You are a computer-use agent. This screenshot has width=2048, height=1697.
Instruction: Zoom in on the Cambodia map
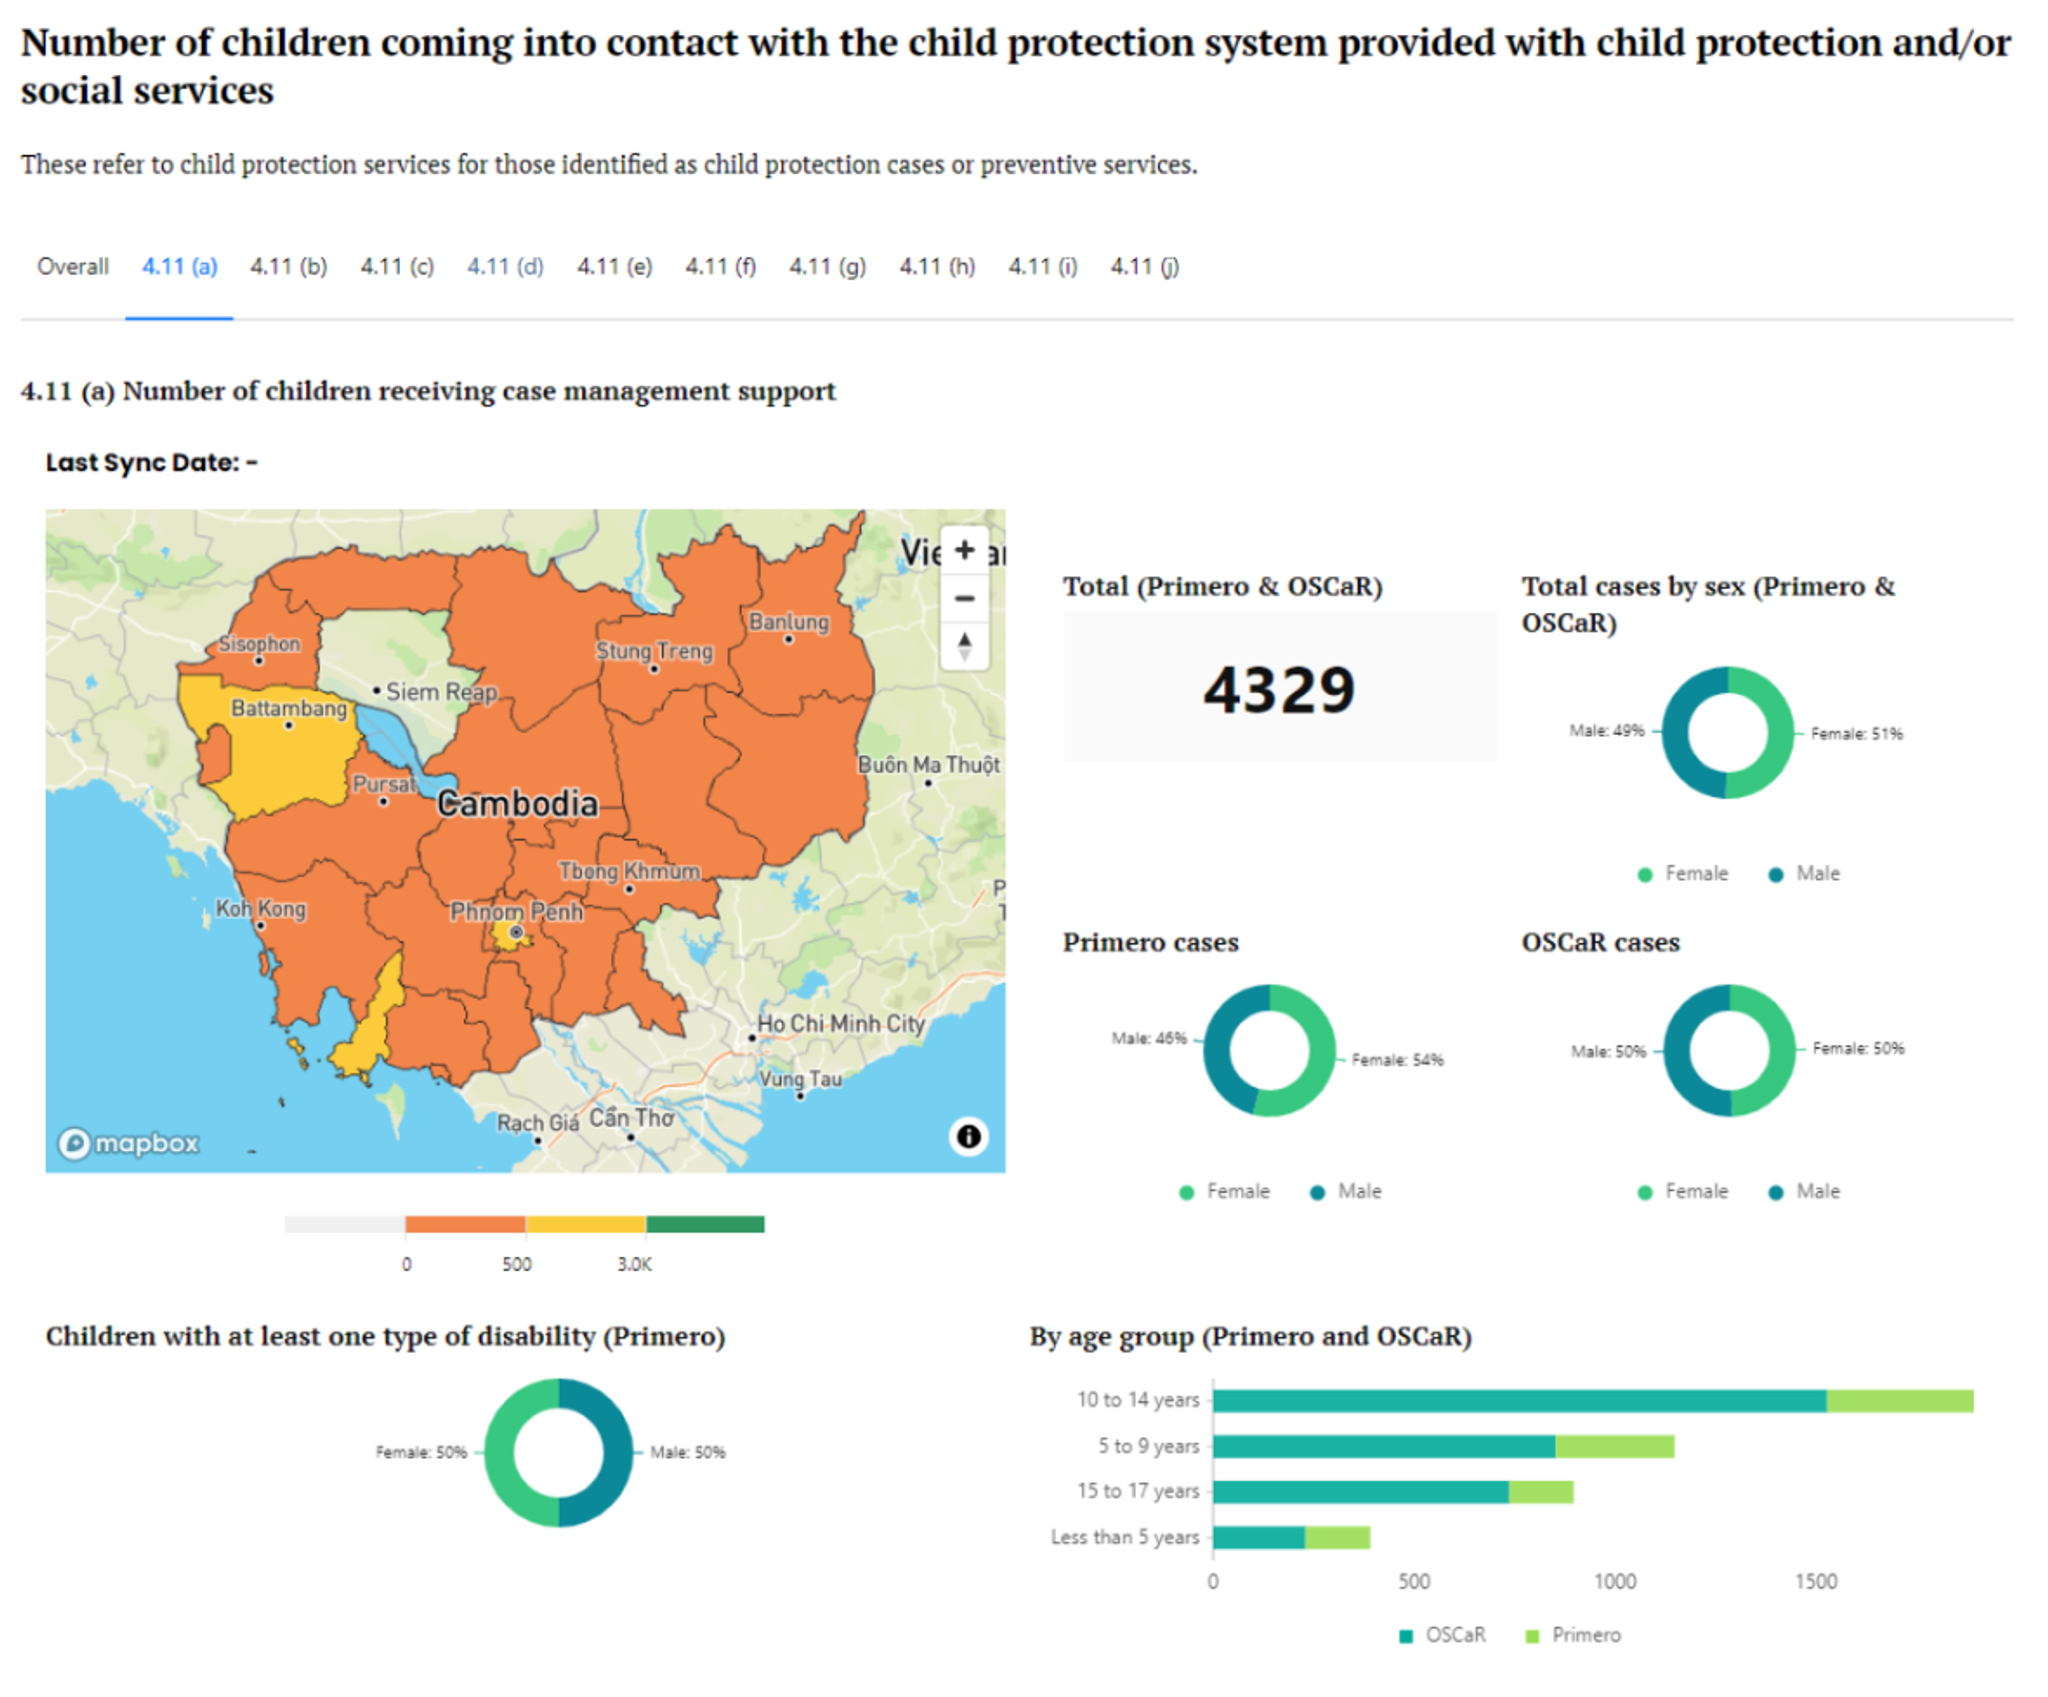965,549
